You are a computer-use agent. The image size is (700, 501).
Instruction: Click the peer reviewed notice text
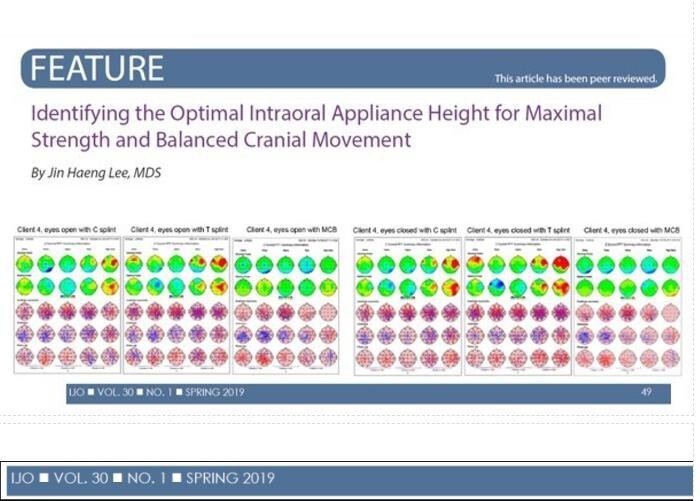click(575, 79)
